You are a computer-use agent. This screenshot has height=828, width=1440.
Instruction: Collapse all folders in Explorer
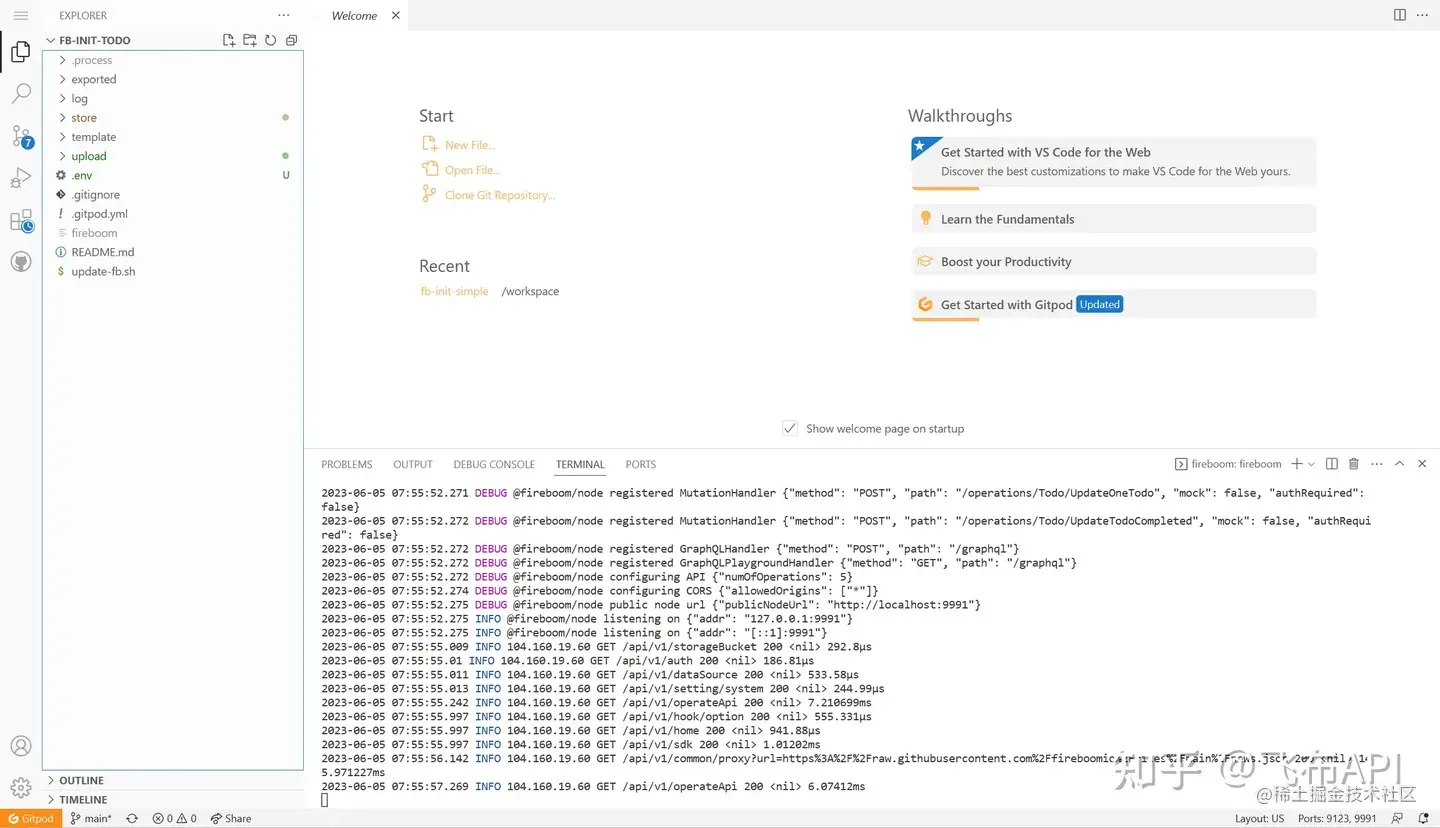[x=291, y=40]
